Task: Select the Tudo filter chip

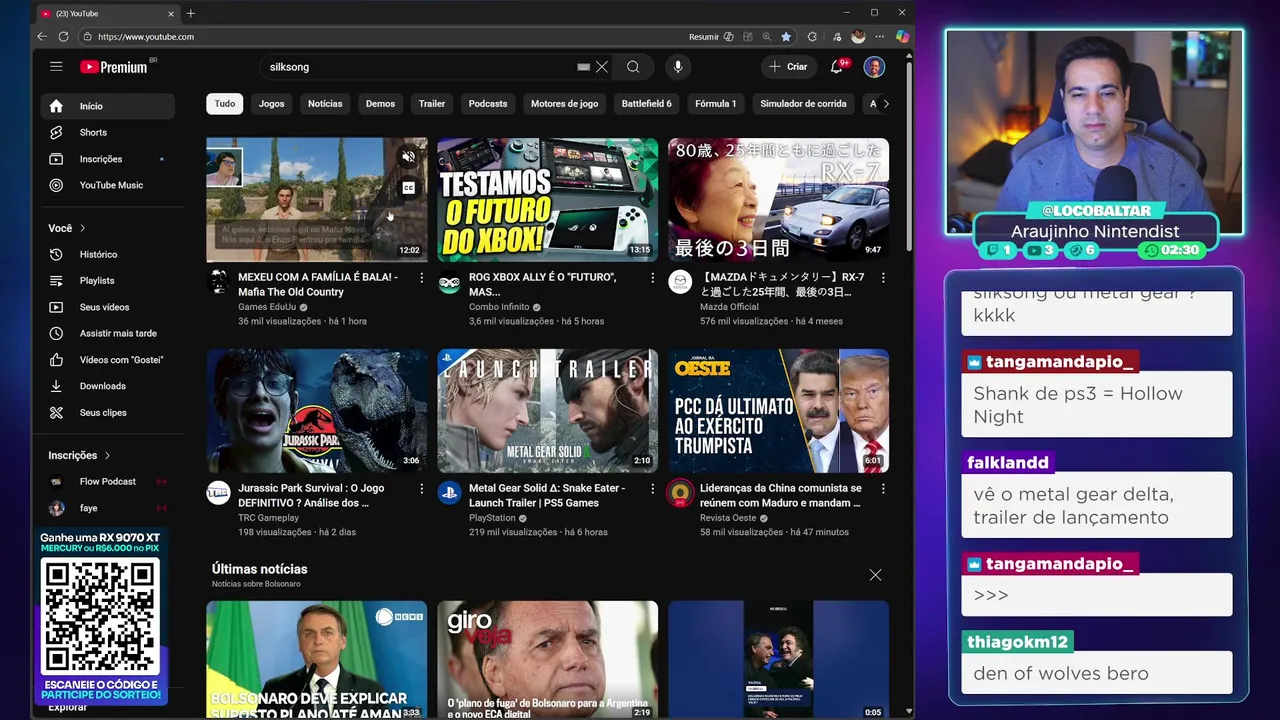Action: coord(225,104)
